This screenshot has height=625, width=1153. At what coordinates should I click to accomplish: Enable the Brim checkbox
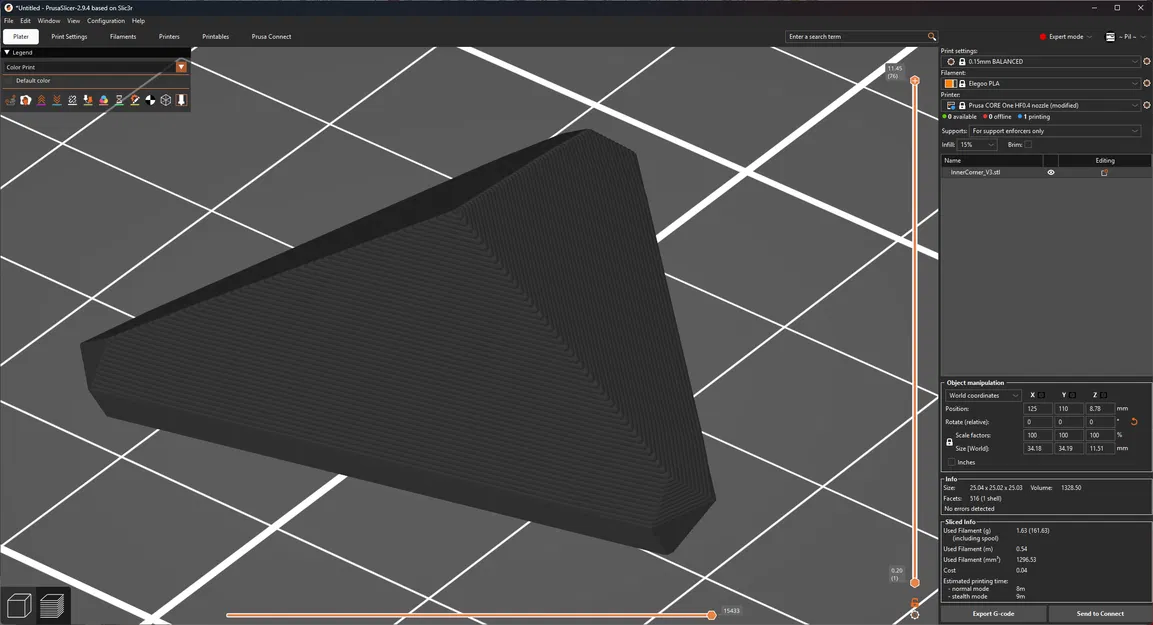coord(1028,145)
